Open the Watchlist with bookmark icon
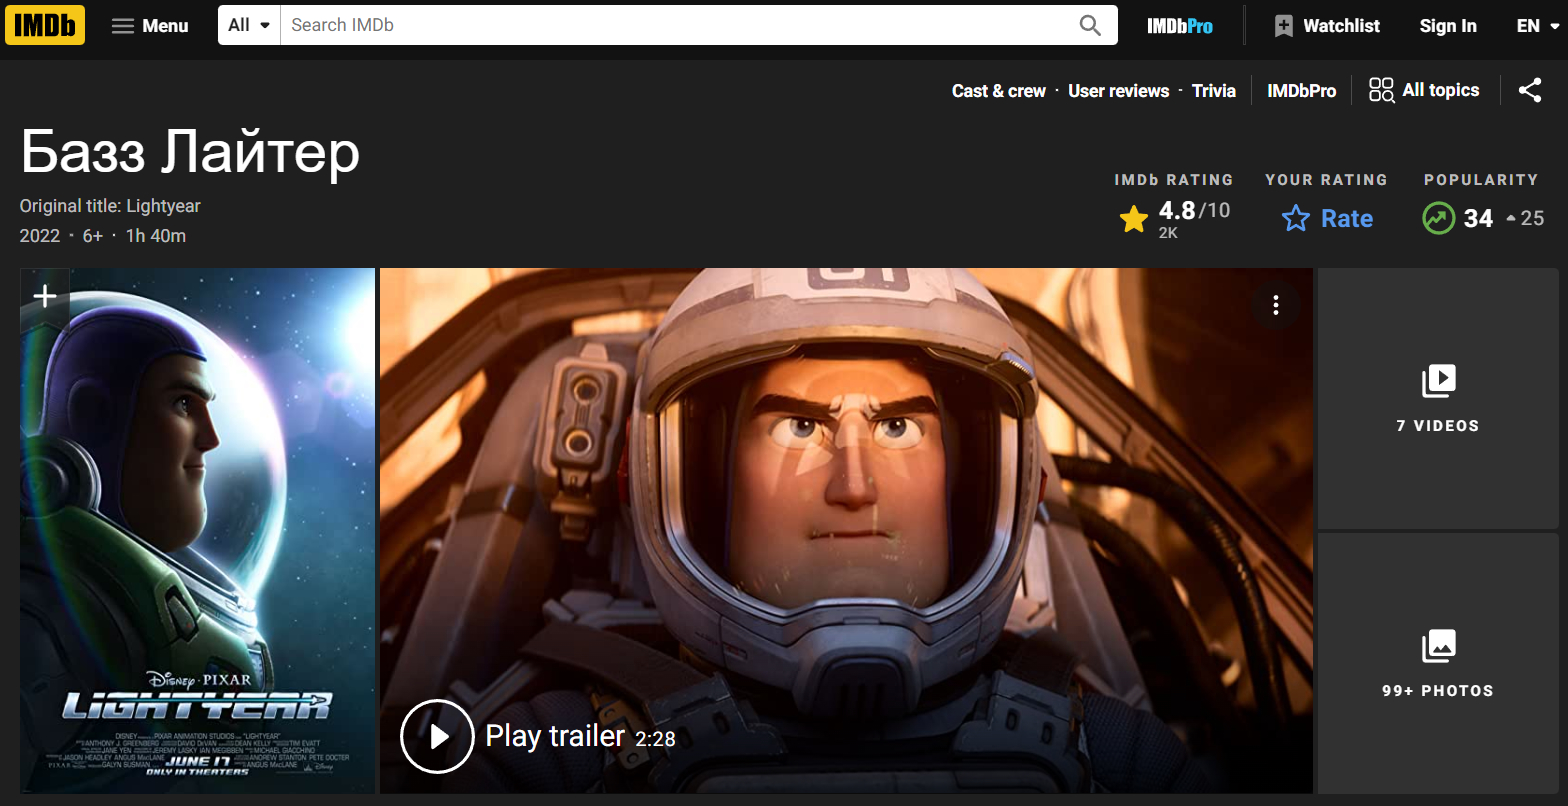1568x806 pixels. tap(1327, 26)
